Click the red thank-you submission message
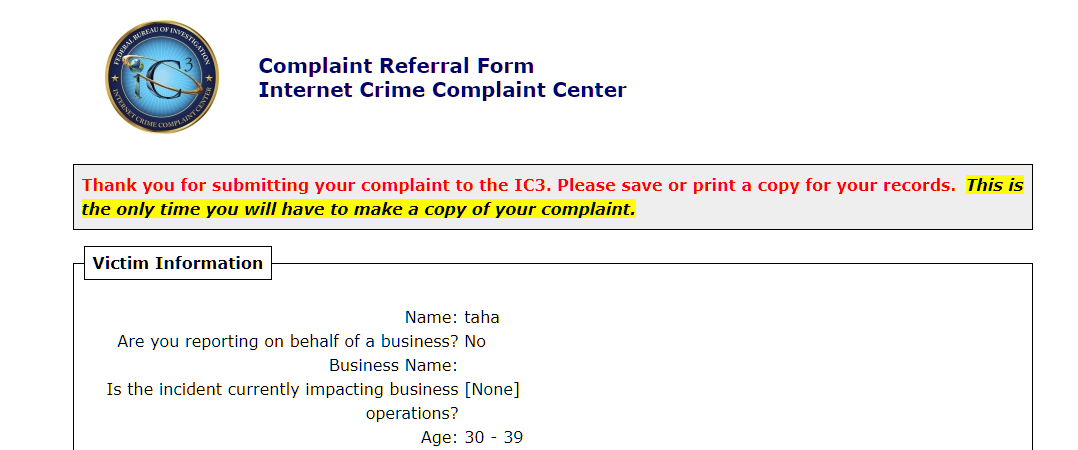This screenshot has height=450, width=1078. tap(518, 185)
